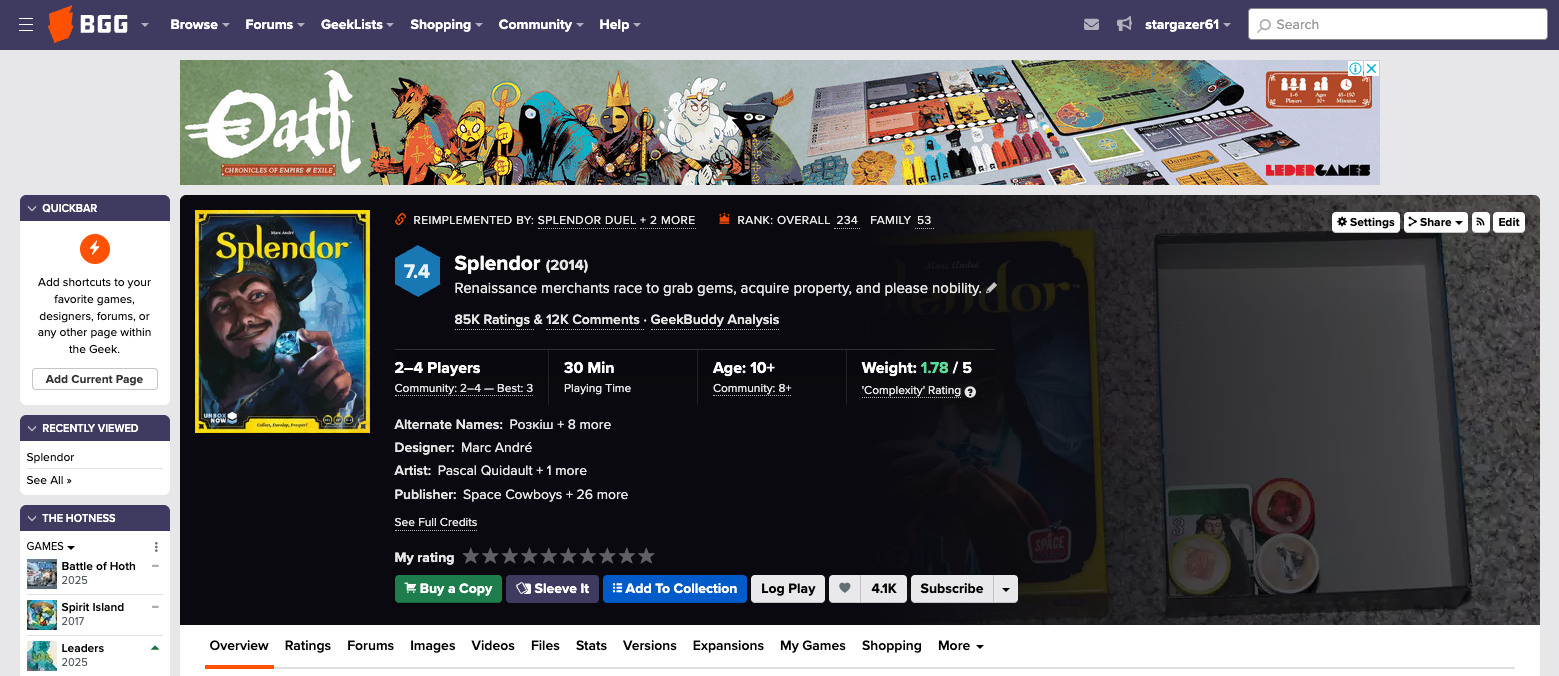
Task: Open the stargazer61 user menu
Action: pos(1187,24)
